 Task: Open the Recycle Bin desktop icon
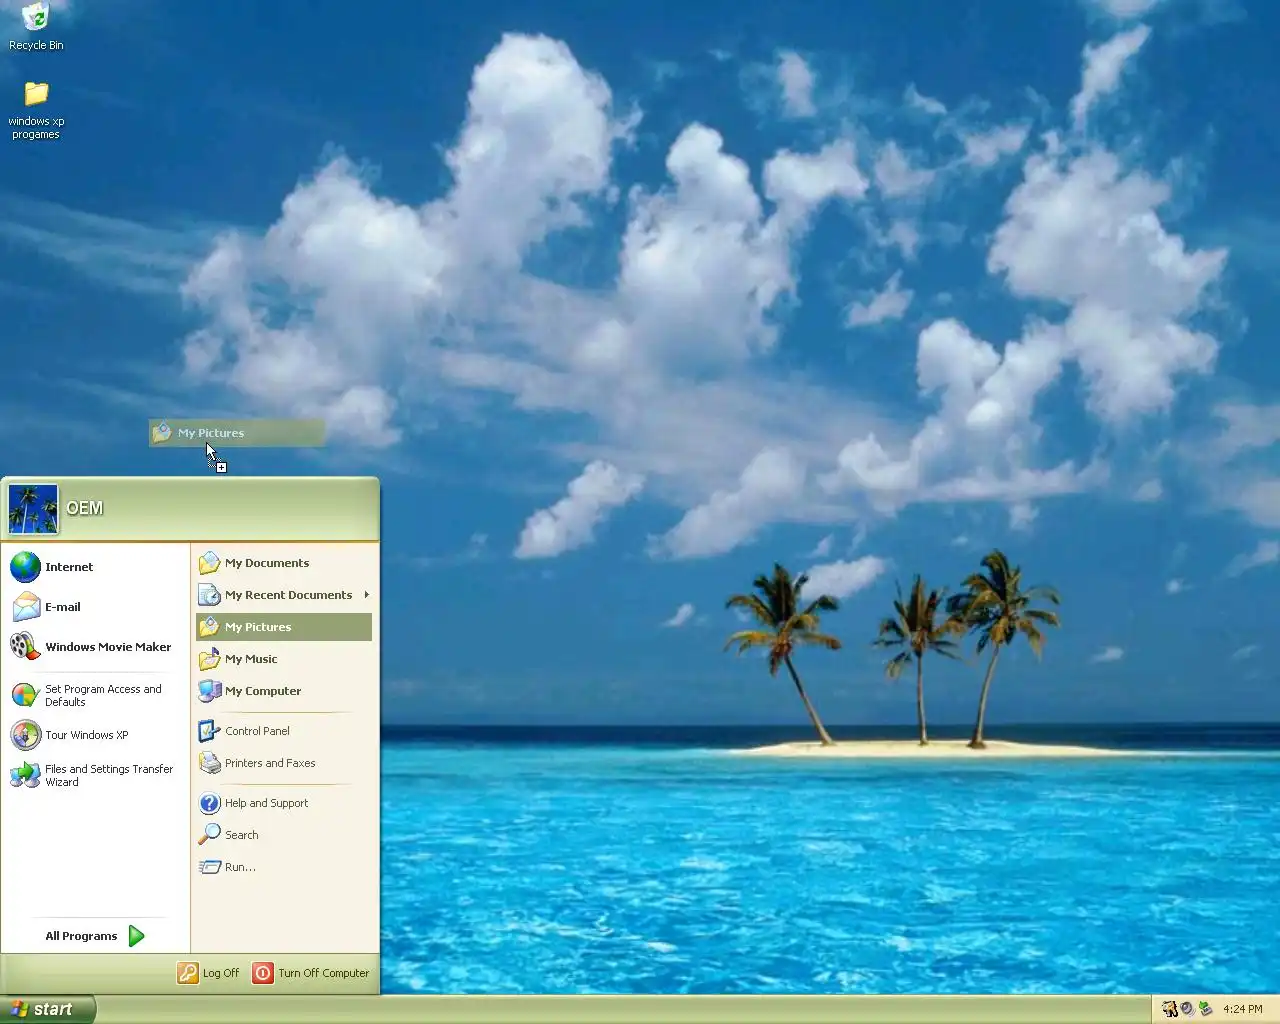point(36,27)
